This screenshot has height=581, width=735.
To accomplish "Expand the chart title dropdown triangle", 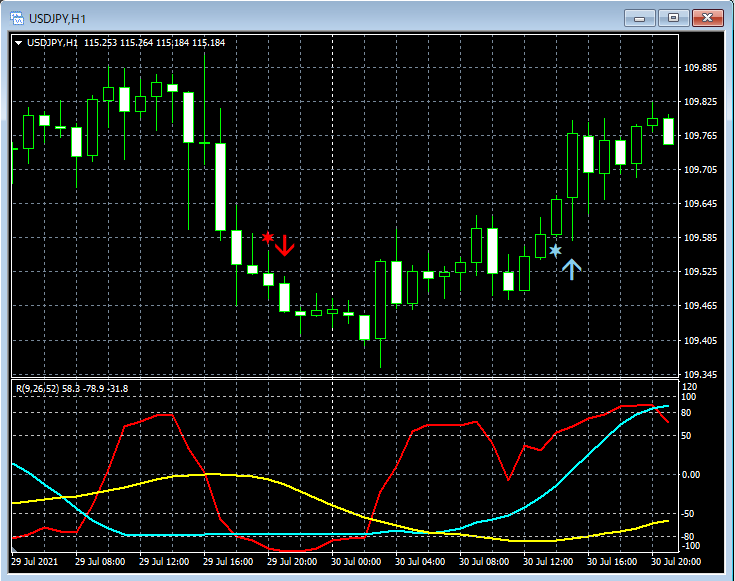I will [19, 43].
